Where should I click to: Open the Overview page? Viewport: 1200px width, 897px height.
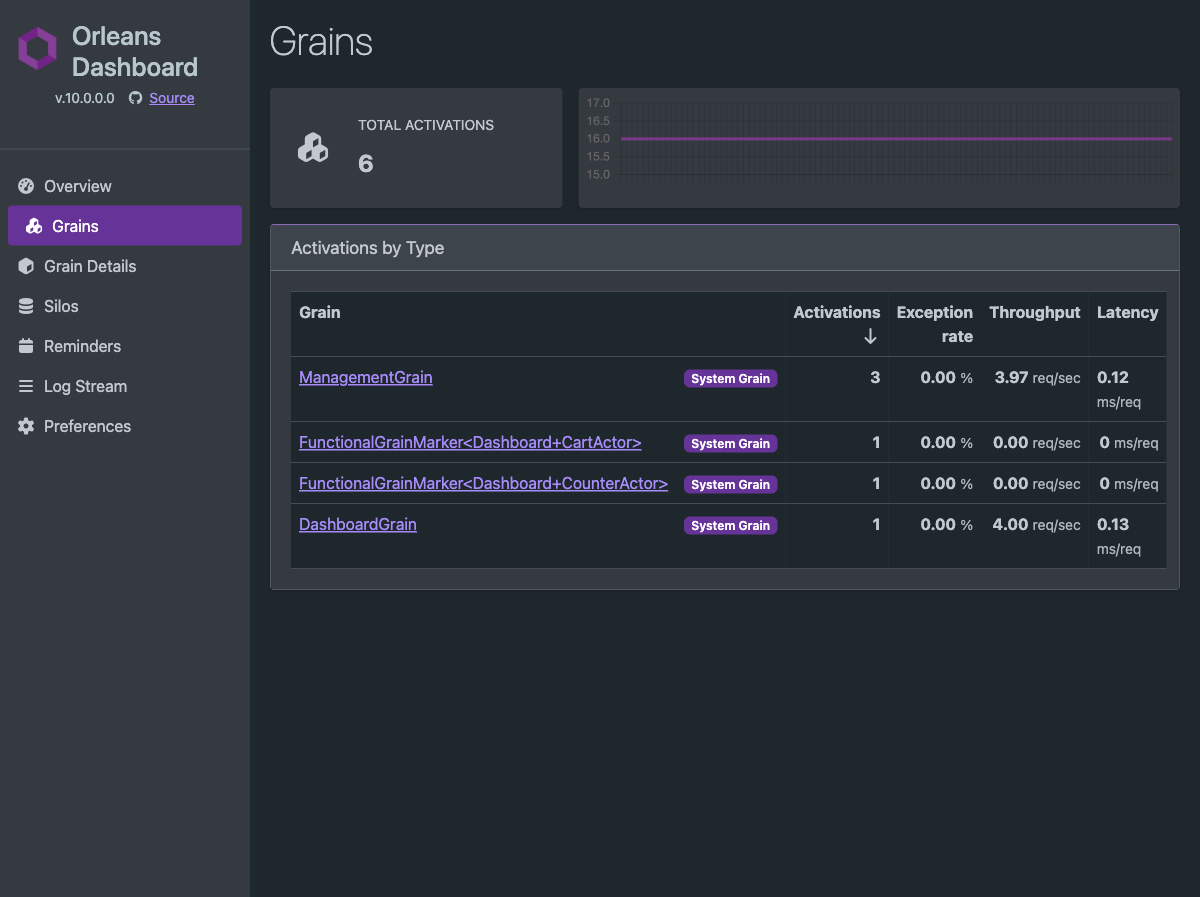tap(125, 186)
